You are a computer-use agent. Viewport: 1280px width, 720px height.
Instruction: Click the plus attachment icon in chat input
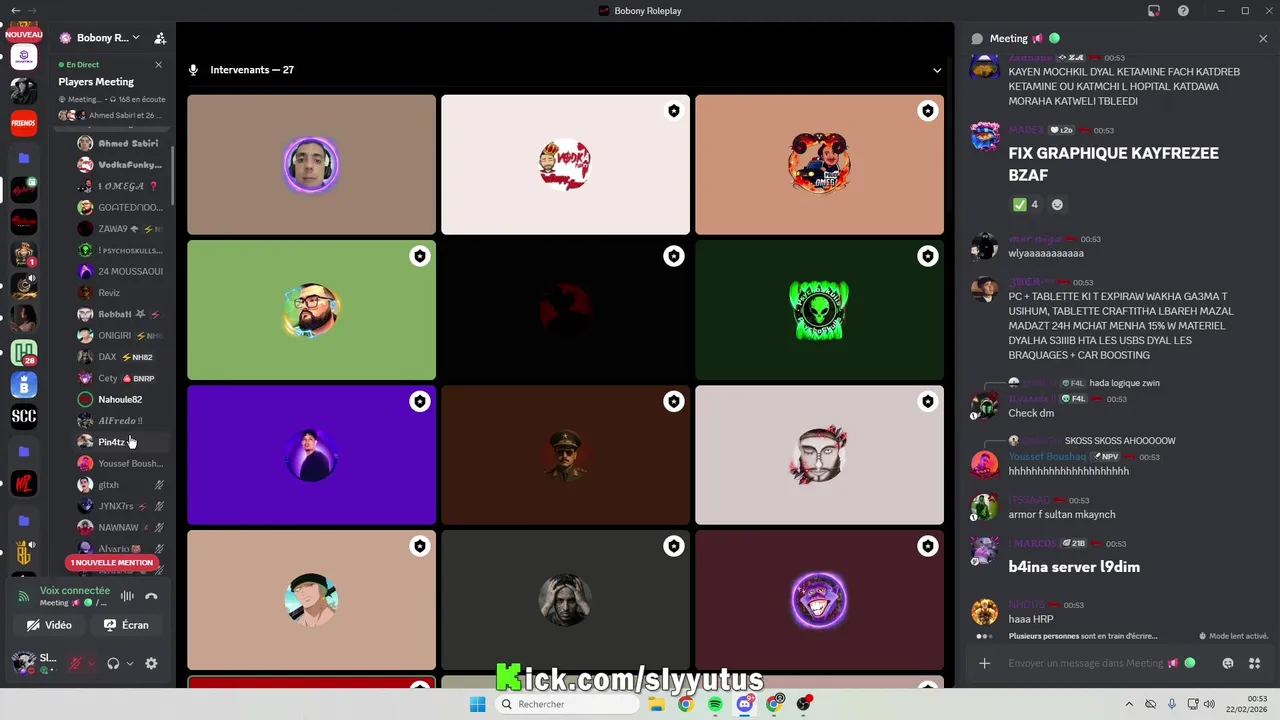(x=985, y=663)
